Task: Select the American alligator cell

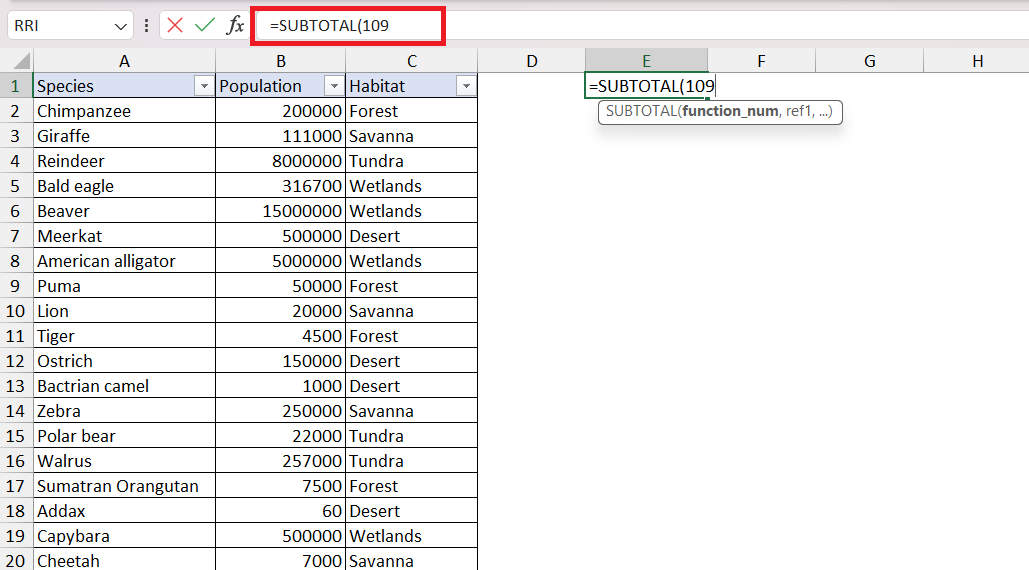Action: (x=125, y=261)
